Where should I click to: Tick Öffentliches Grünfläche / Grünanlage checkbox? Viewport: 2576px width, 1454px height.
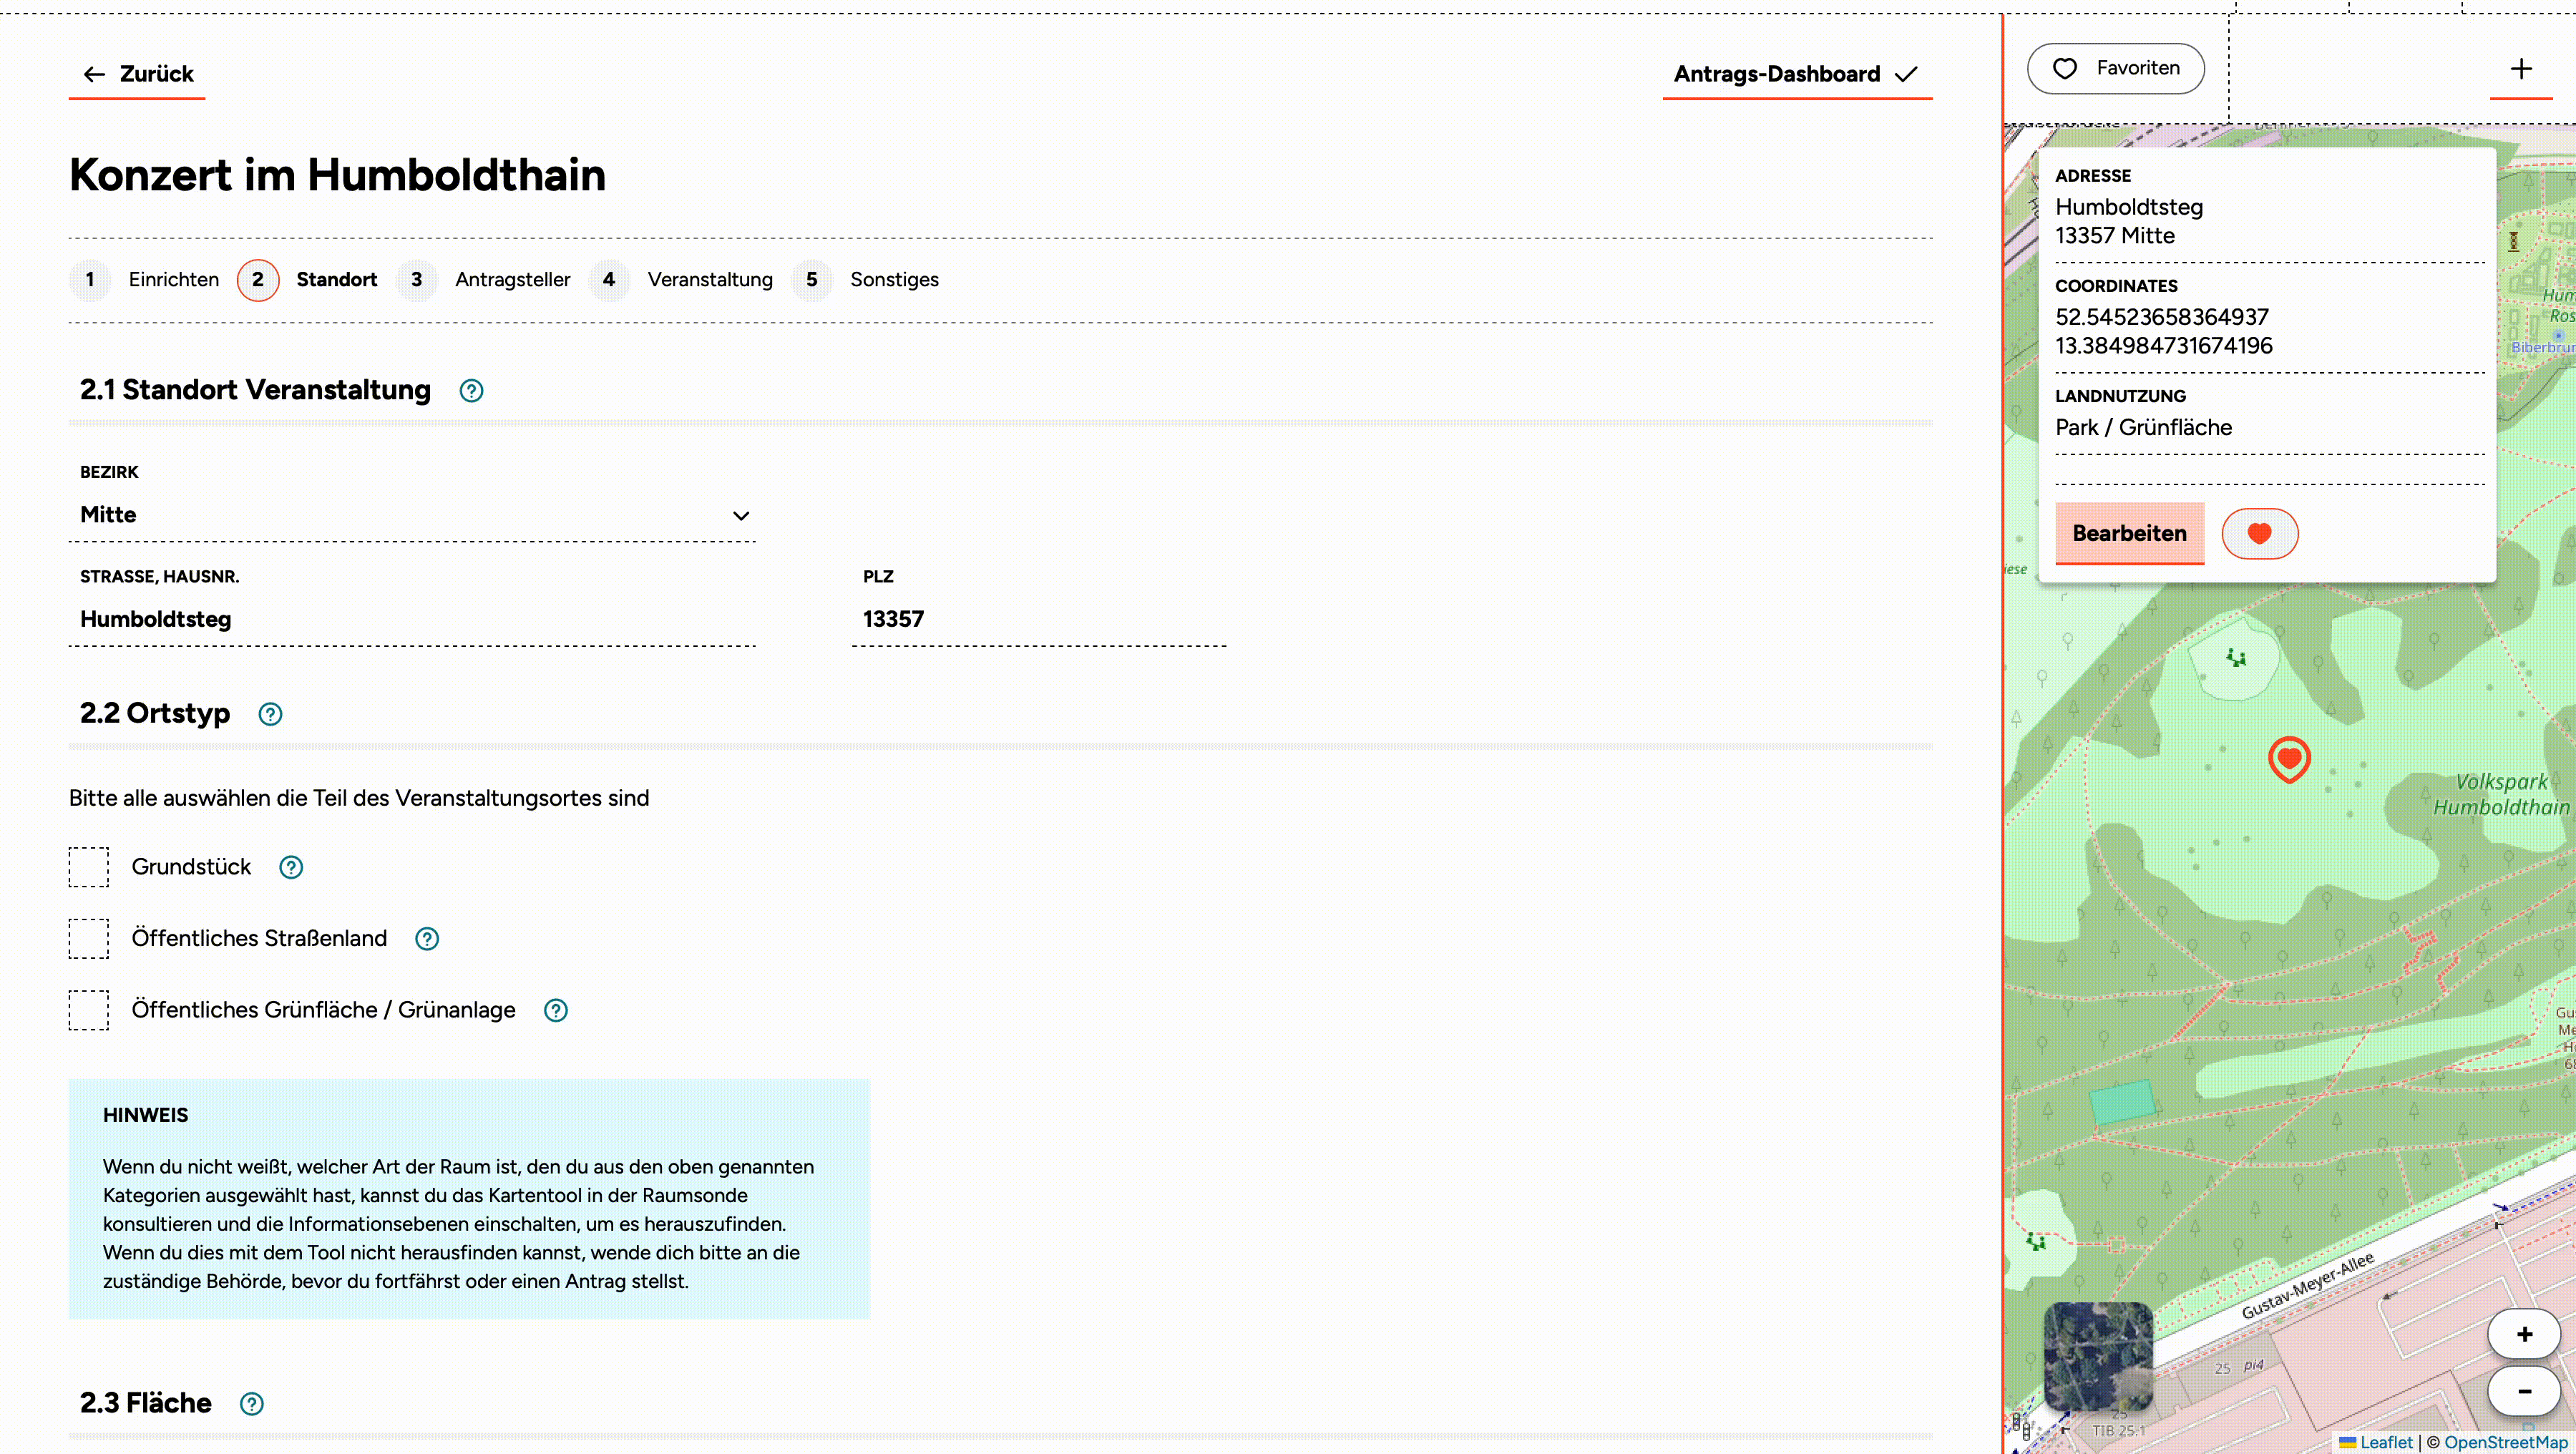[89, 1010]
